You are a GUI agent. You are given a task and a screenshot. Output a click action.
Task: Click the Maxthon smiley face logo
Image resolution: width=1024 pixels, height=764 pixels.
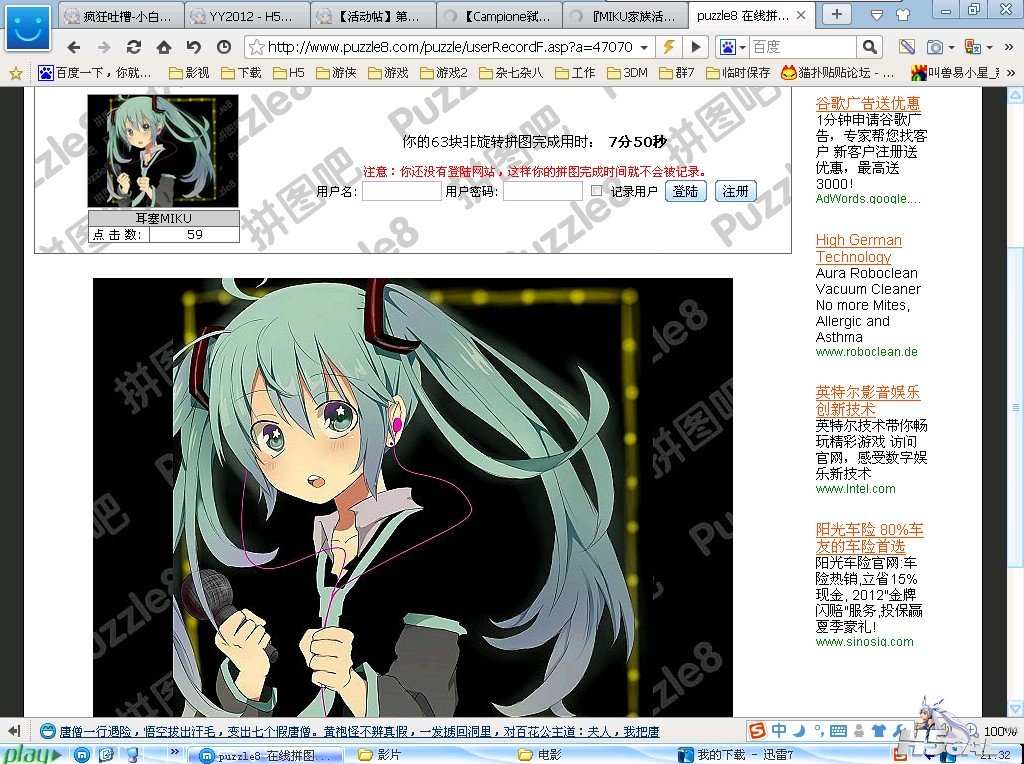click(x=27, y=26)
